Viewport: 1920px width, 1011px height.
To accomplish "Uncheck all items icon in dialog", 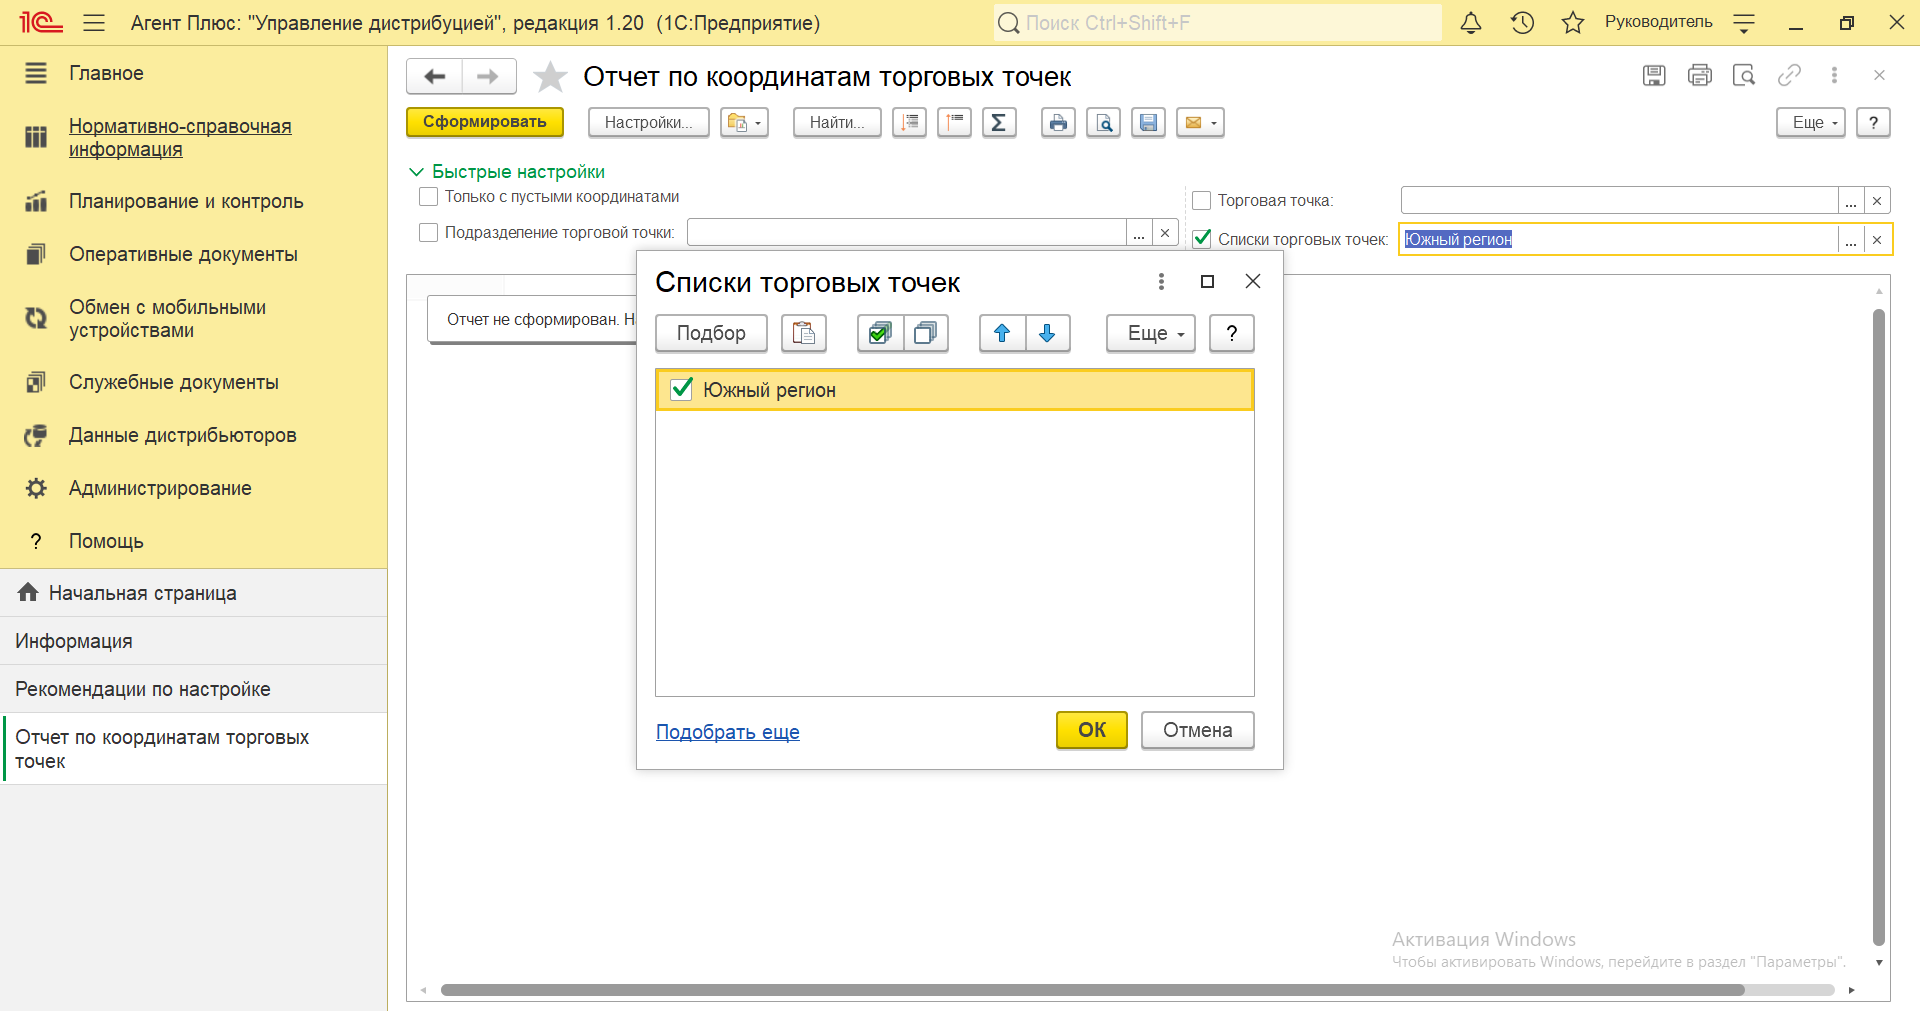I will click(926, 333).
